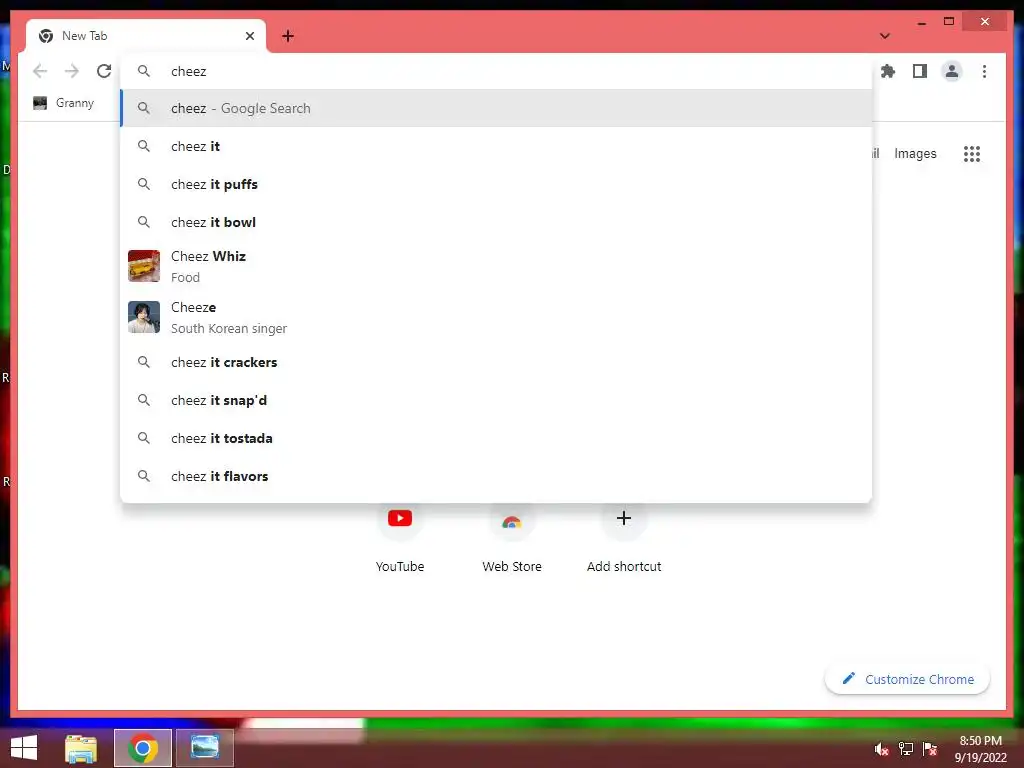This screenshot has width=1024, height=768.
Task: Pick the 'cheez it flavors' suggestion
Action: click(x=496, y=476)
